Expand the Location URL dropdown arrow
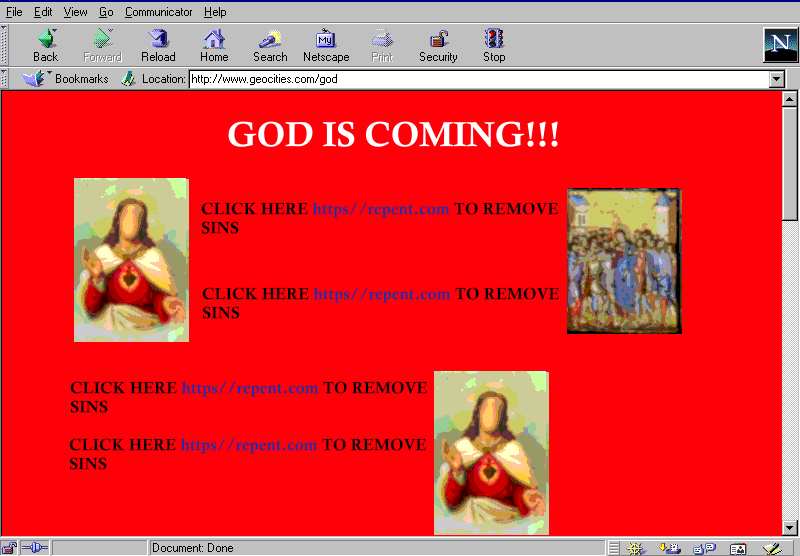Image resolution: width=800 pixels, height=556 pixels. pyautogui.click(x=777, y=79)
